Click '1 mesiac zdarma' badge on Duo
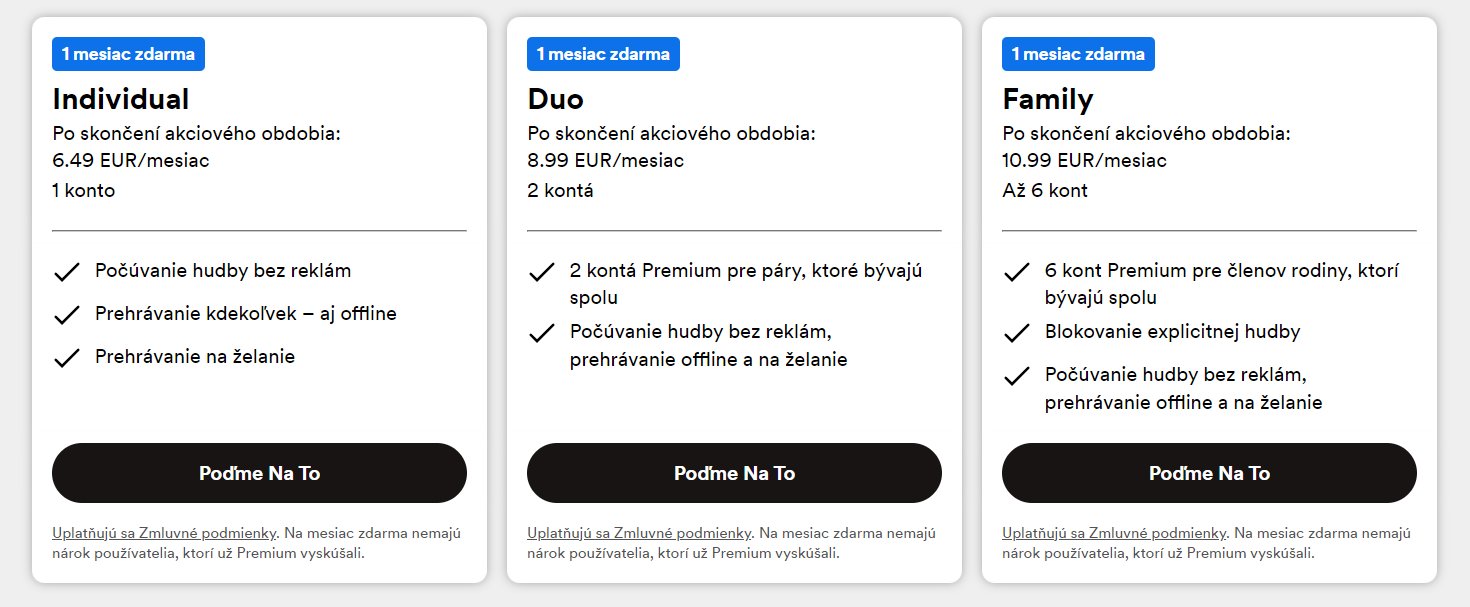 point(603,54)
